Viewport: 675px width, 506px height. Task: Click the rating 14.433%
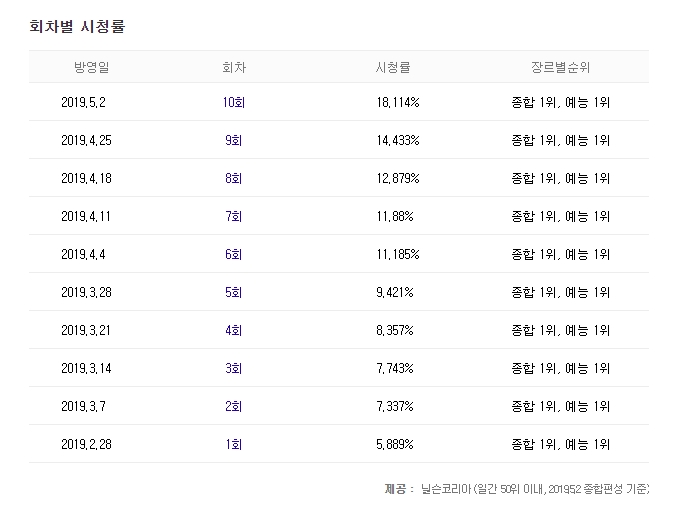point(398,140)
